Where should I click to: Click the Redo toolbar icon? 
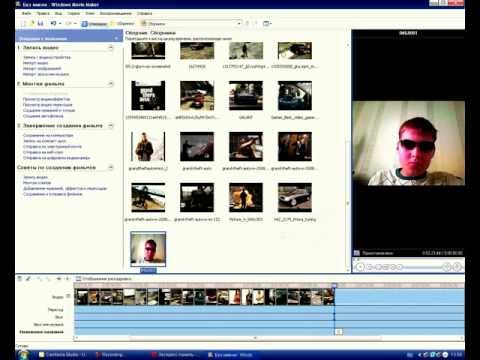click(x=68, y=23)
